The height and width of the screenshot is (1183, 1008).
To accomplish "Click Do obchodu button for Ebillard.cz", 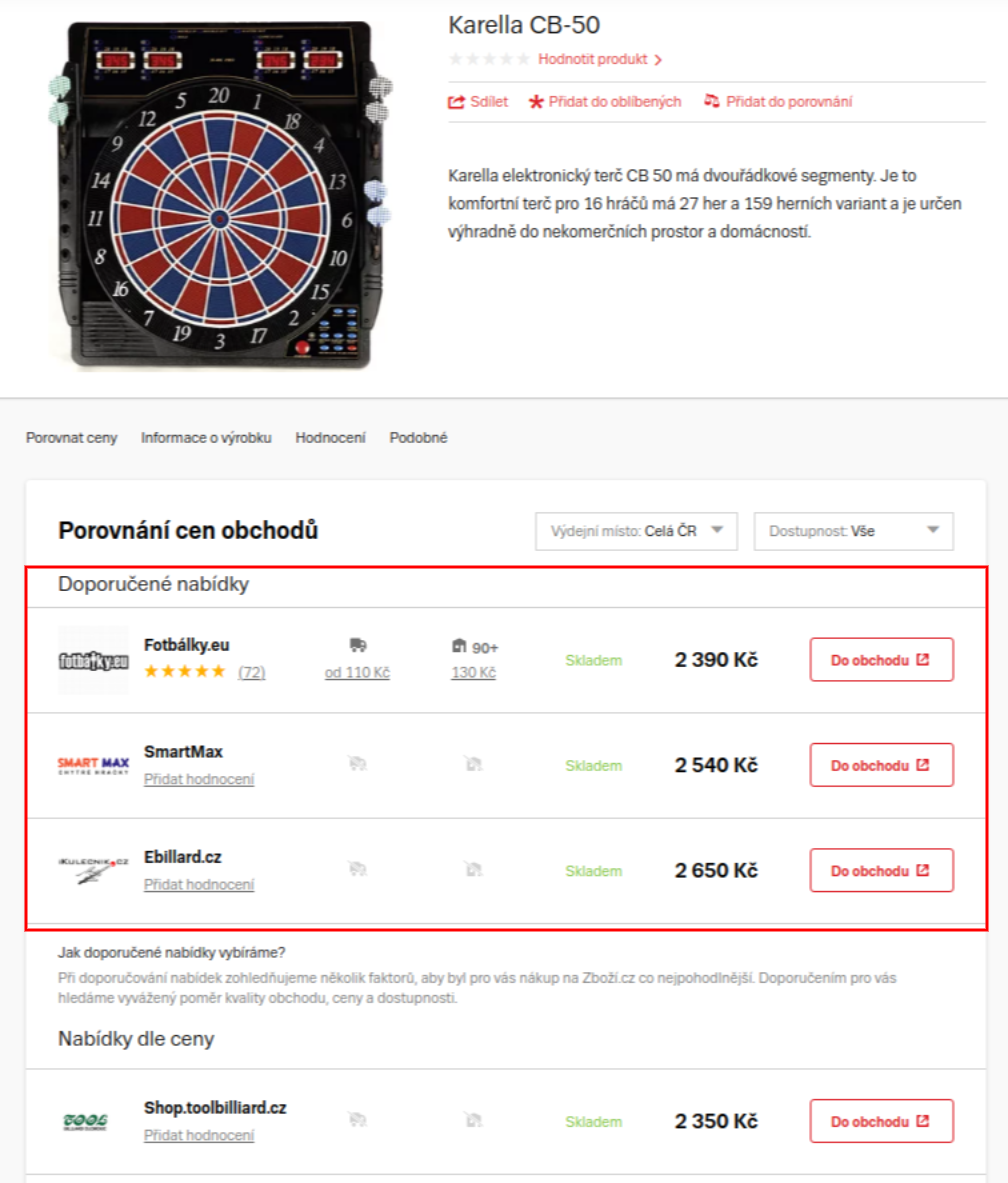I will 881,870.
